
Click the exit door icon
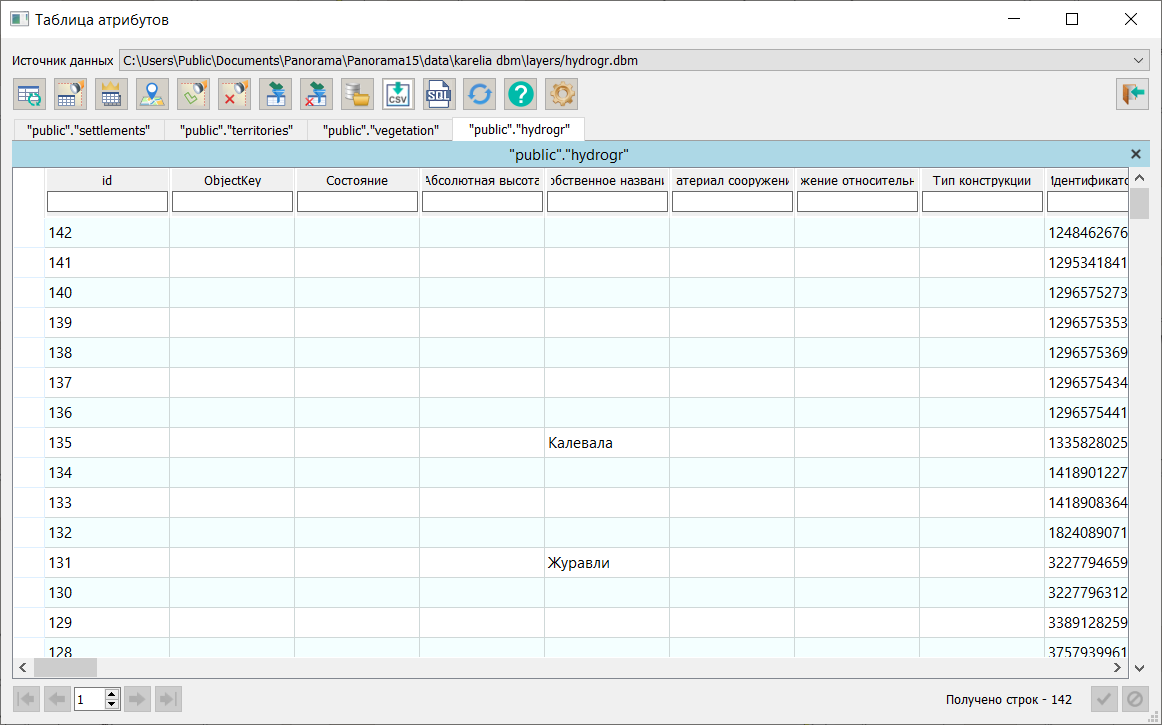click(1133, 94)
